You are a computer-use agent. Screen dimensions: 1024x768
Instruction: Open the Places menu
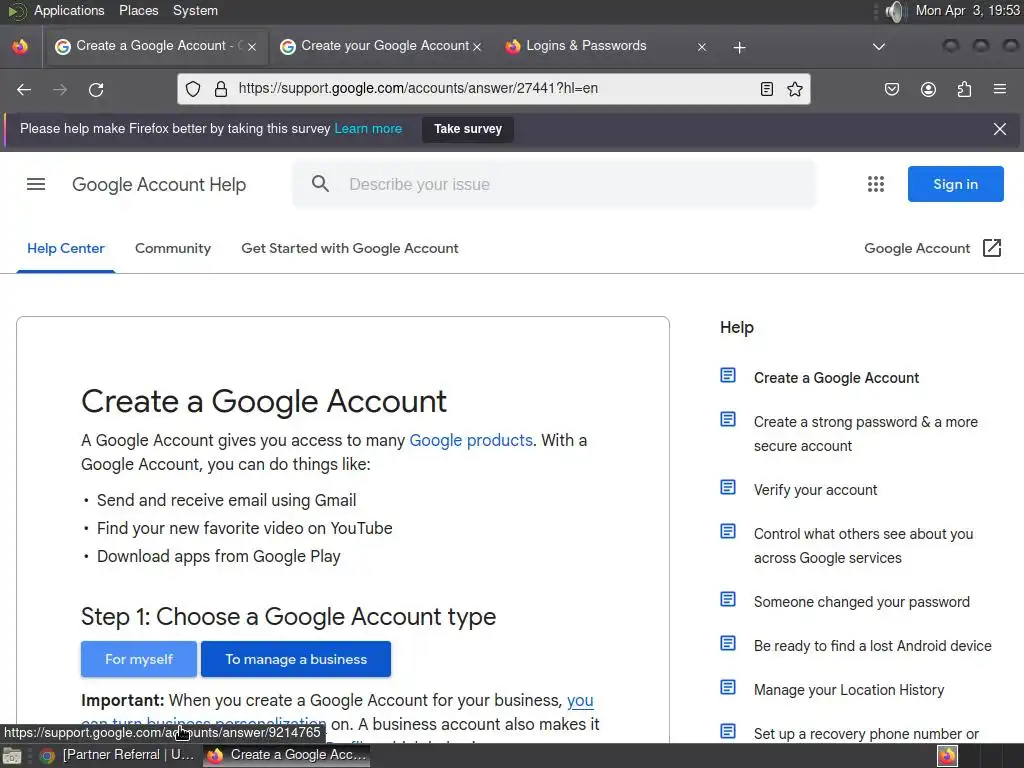point(138,10)
